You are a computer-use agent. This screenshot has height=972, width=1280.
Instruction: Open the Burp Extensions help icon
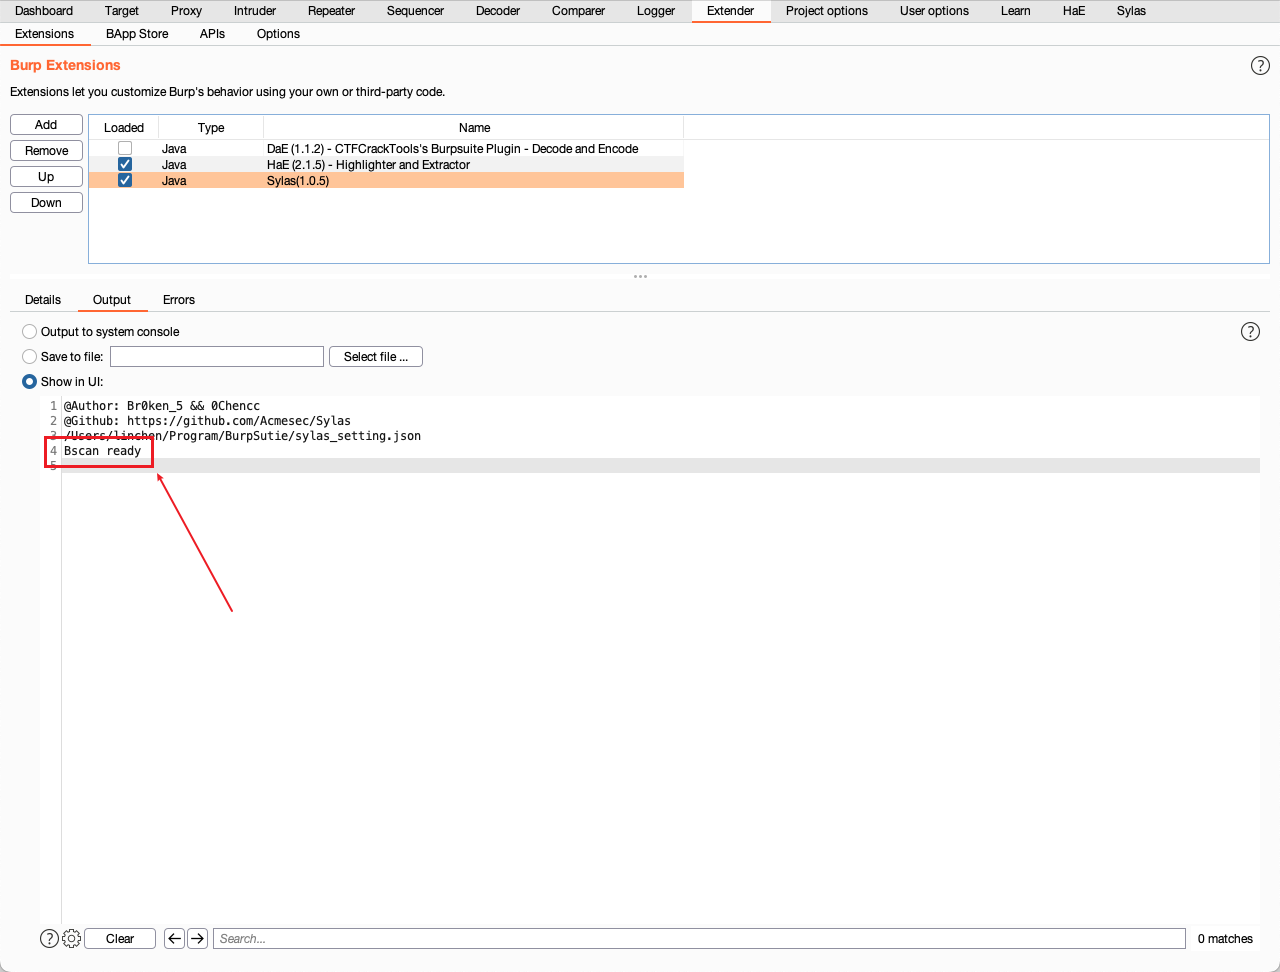(1260, 66)
